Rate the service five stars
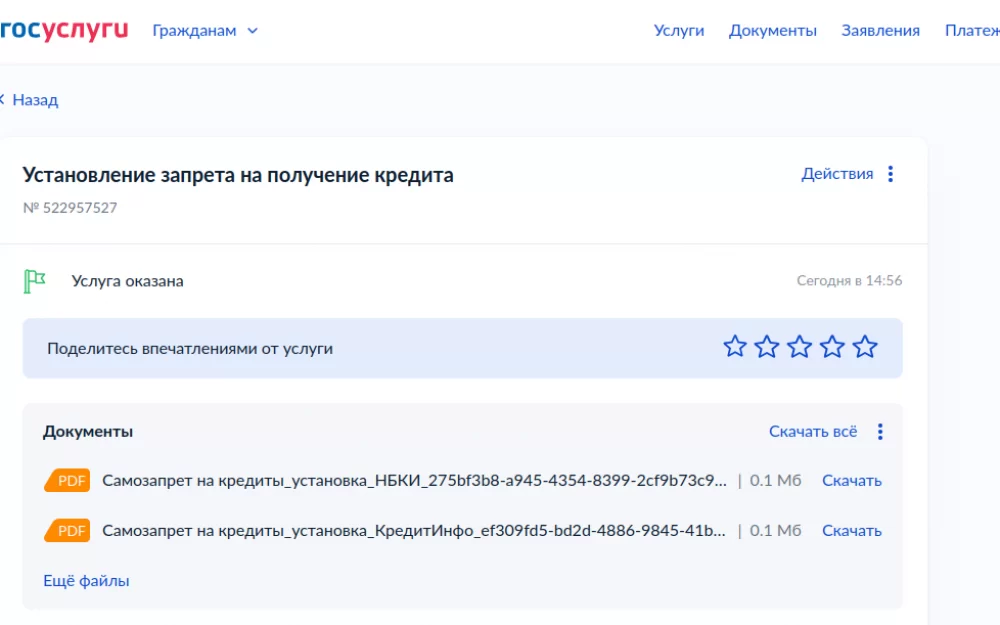 [866, 347]
